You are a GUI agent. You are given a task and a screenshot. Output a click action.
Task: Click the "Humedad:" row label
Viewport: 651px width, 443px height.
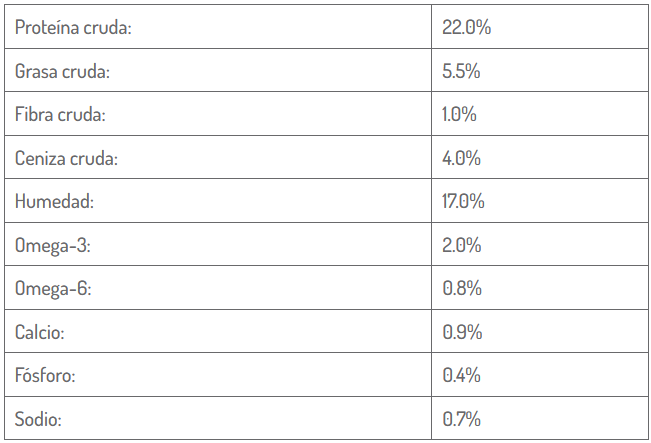coord(54,202)
